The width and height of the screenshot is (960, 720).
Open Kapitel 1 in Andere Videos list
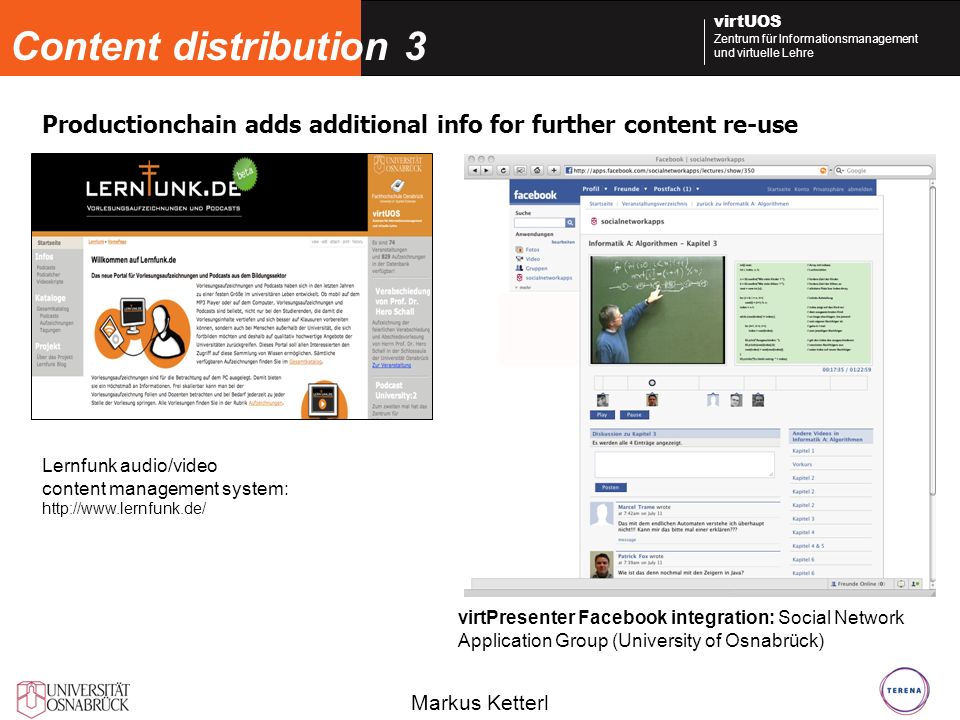803,451
